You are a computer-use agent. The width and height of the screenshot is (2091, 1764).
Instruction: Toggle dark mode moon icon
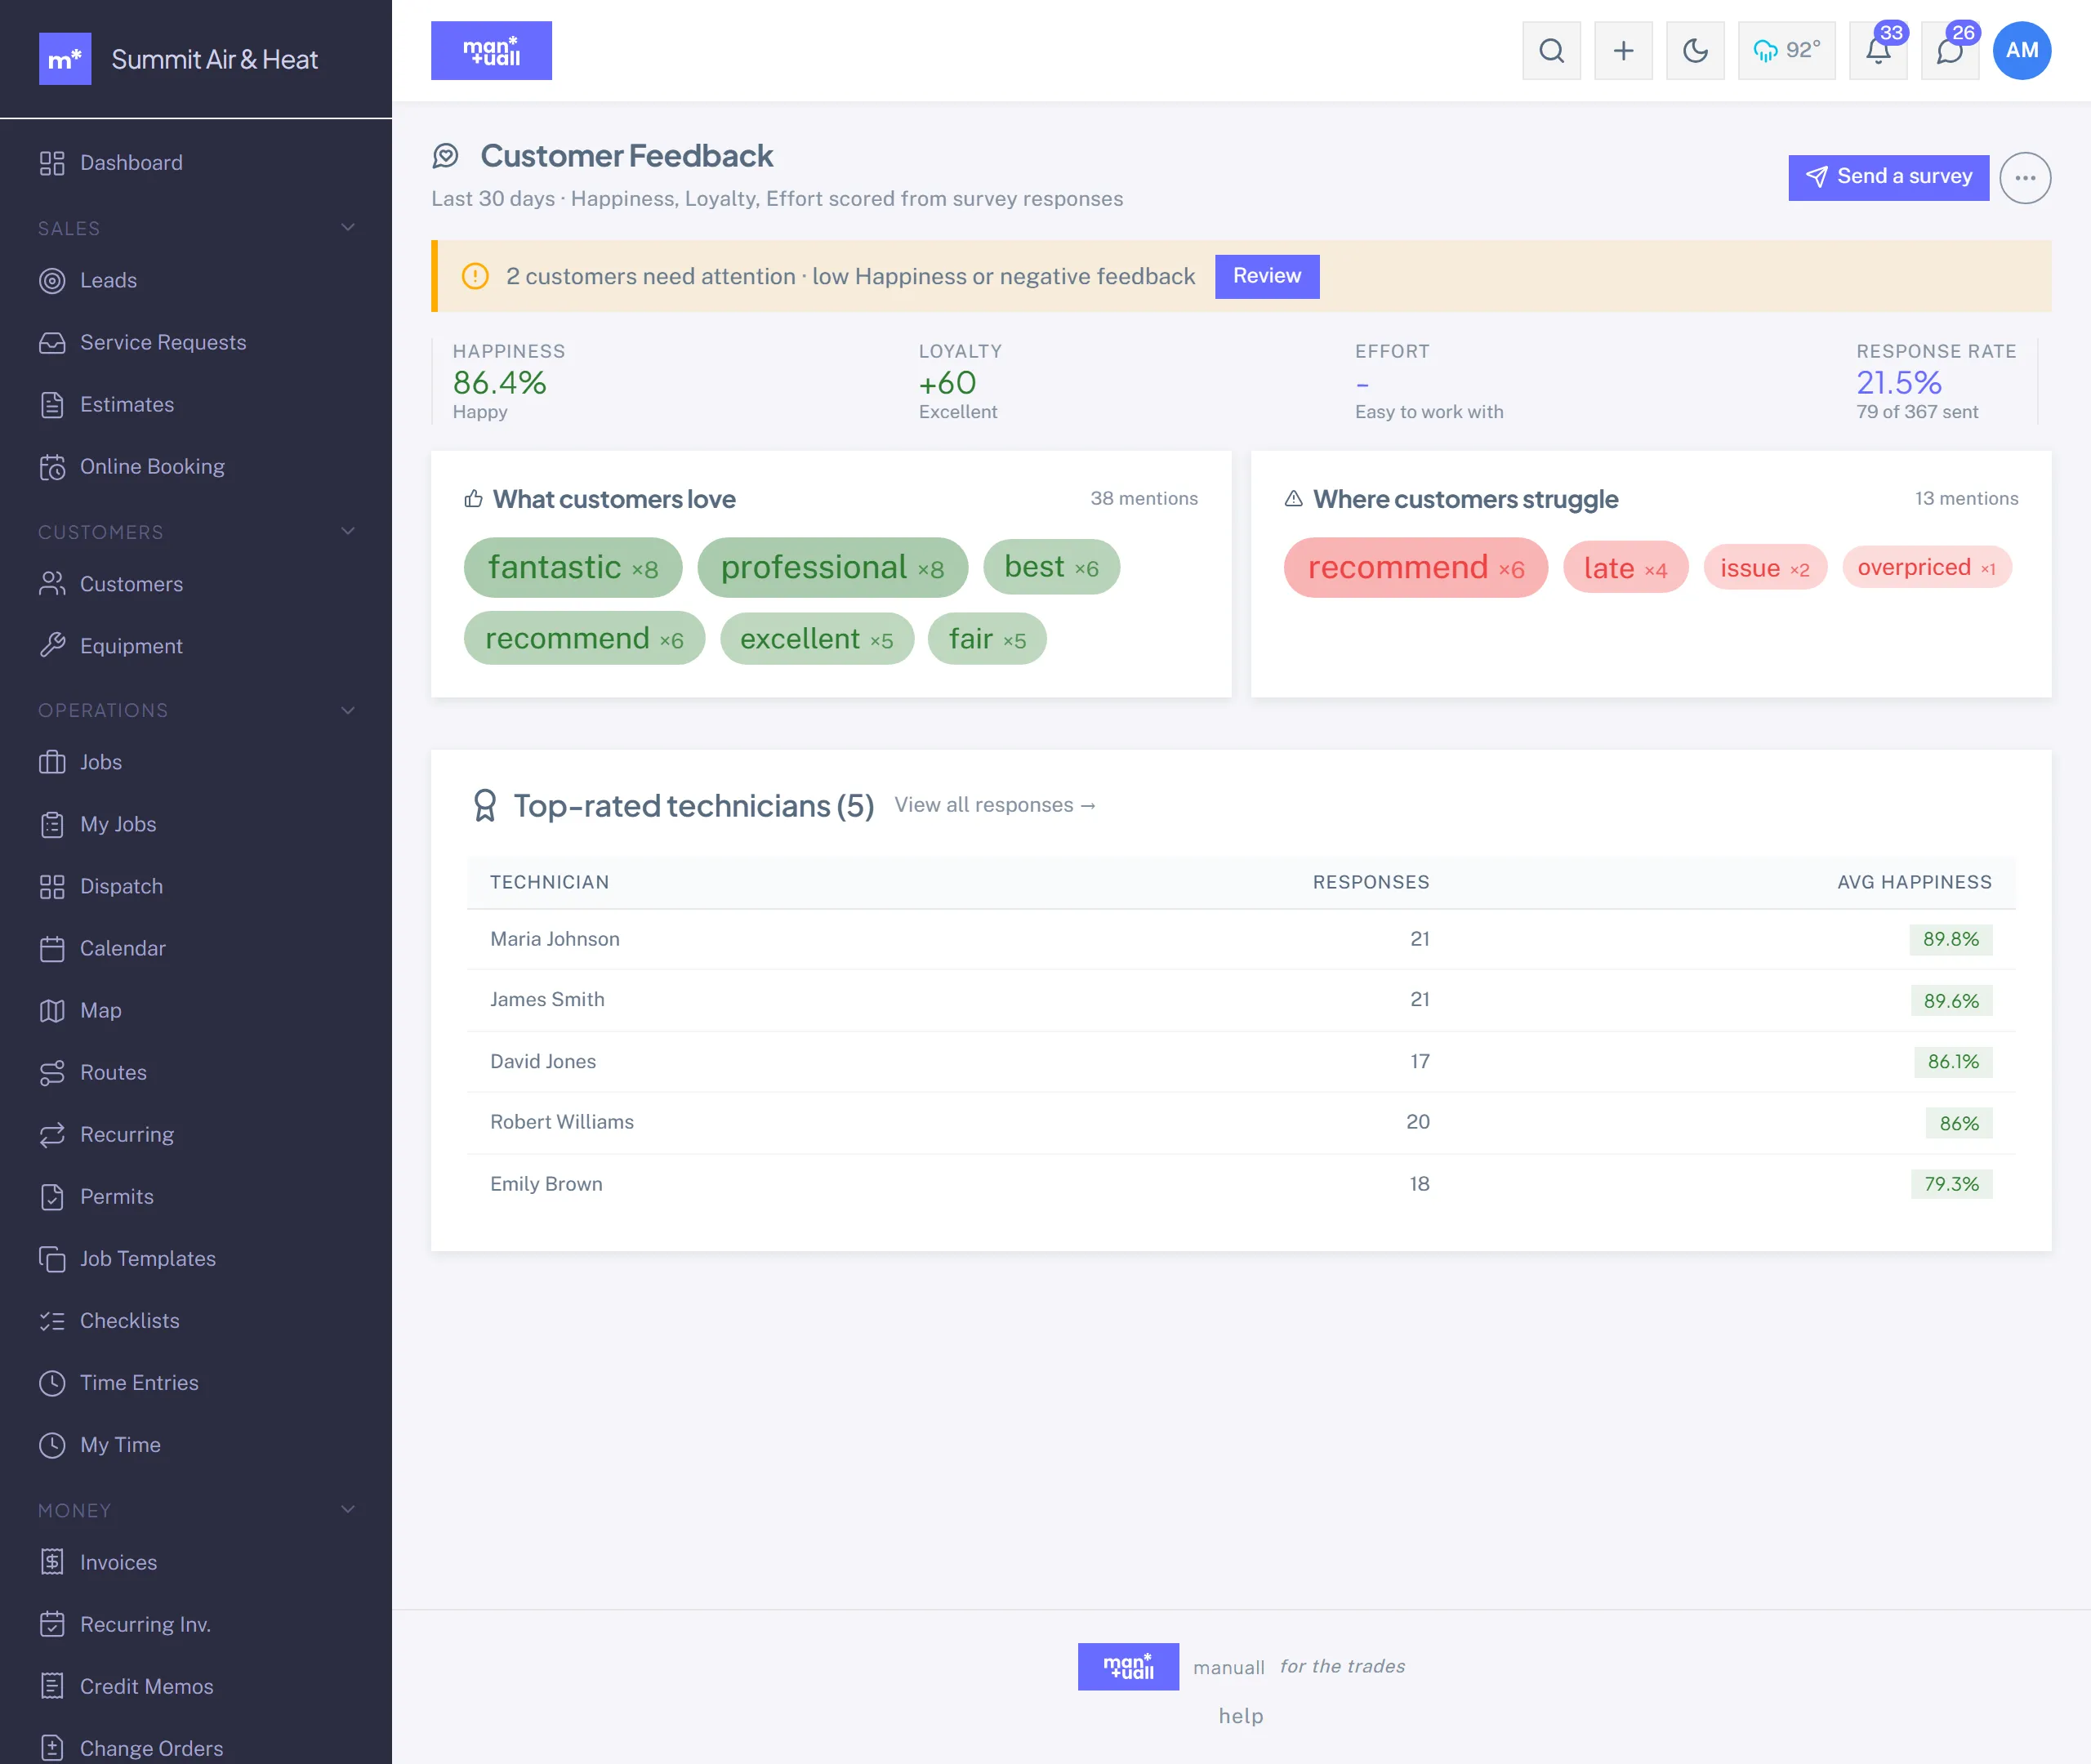tap(1695, 51)
